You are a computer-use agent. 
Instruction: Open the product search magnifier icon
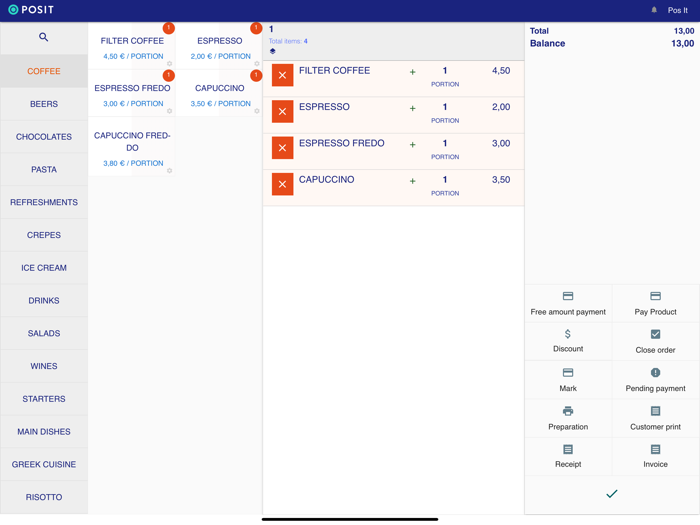43,37
